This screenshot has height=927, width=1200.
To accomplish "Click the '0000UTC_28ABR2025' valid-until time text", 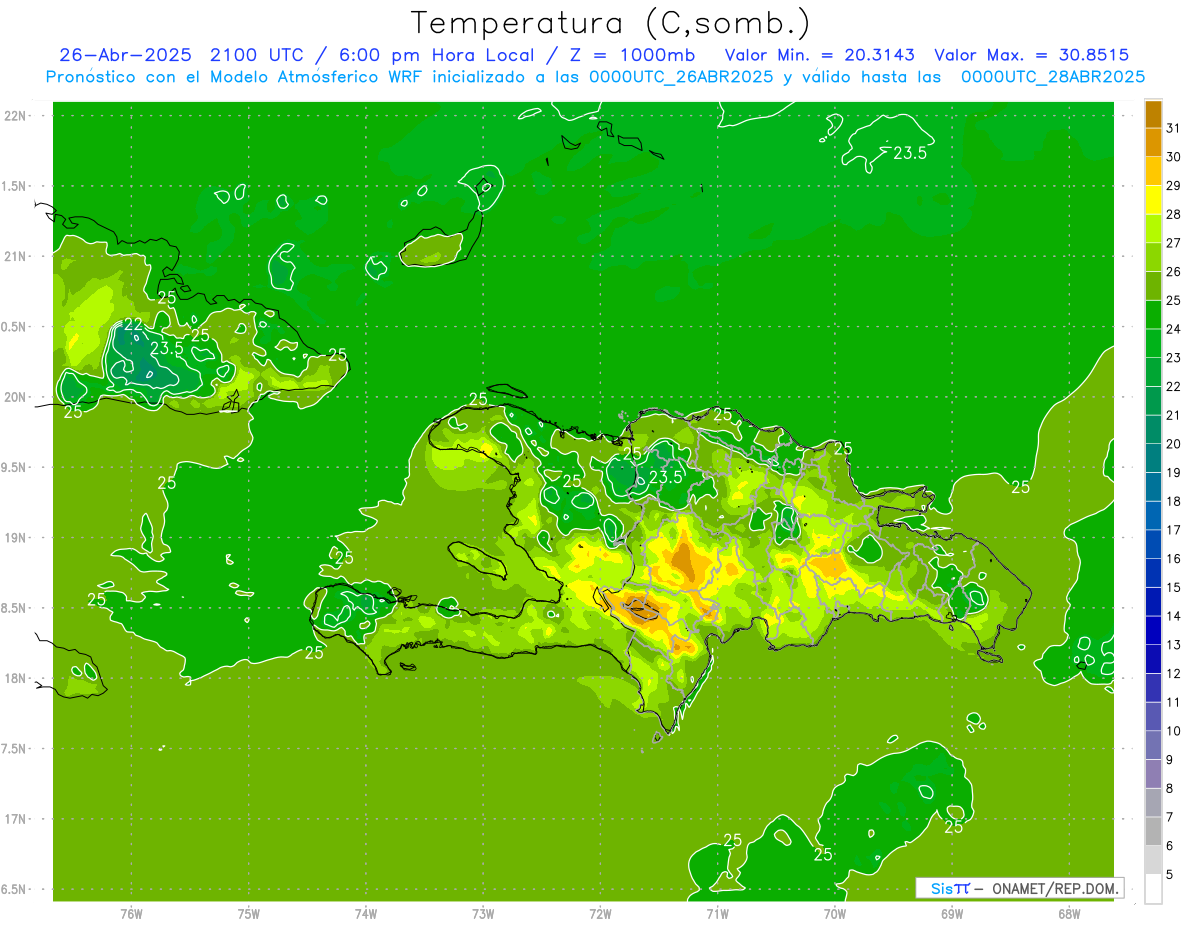I will tap(1053, 77).
